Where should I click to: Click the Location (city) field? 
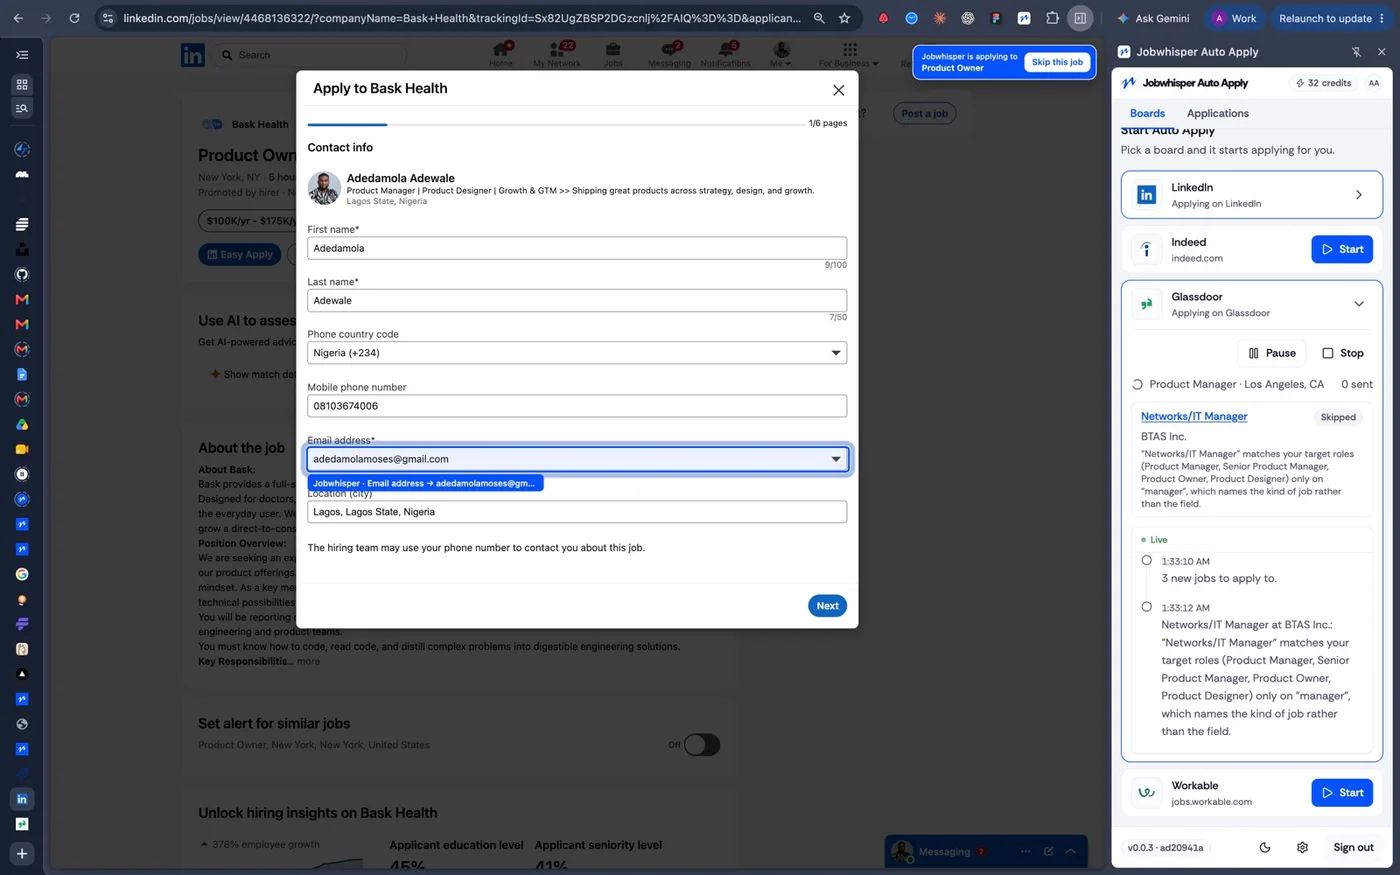(x=577, y=512)
